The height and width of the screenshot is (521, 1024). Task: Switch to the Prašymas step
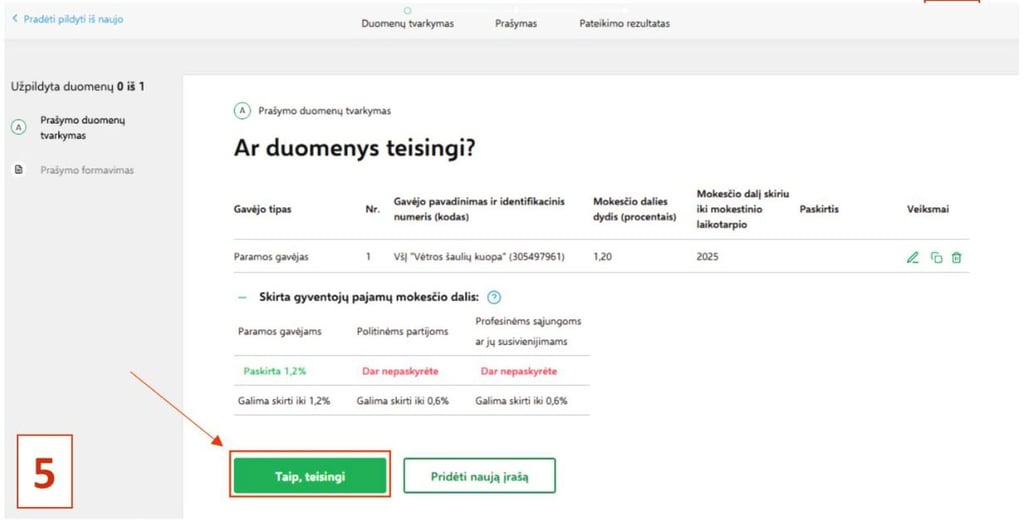pyautogui.click(x=515, y=24)
